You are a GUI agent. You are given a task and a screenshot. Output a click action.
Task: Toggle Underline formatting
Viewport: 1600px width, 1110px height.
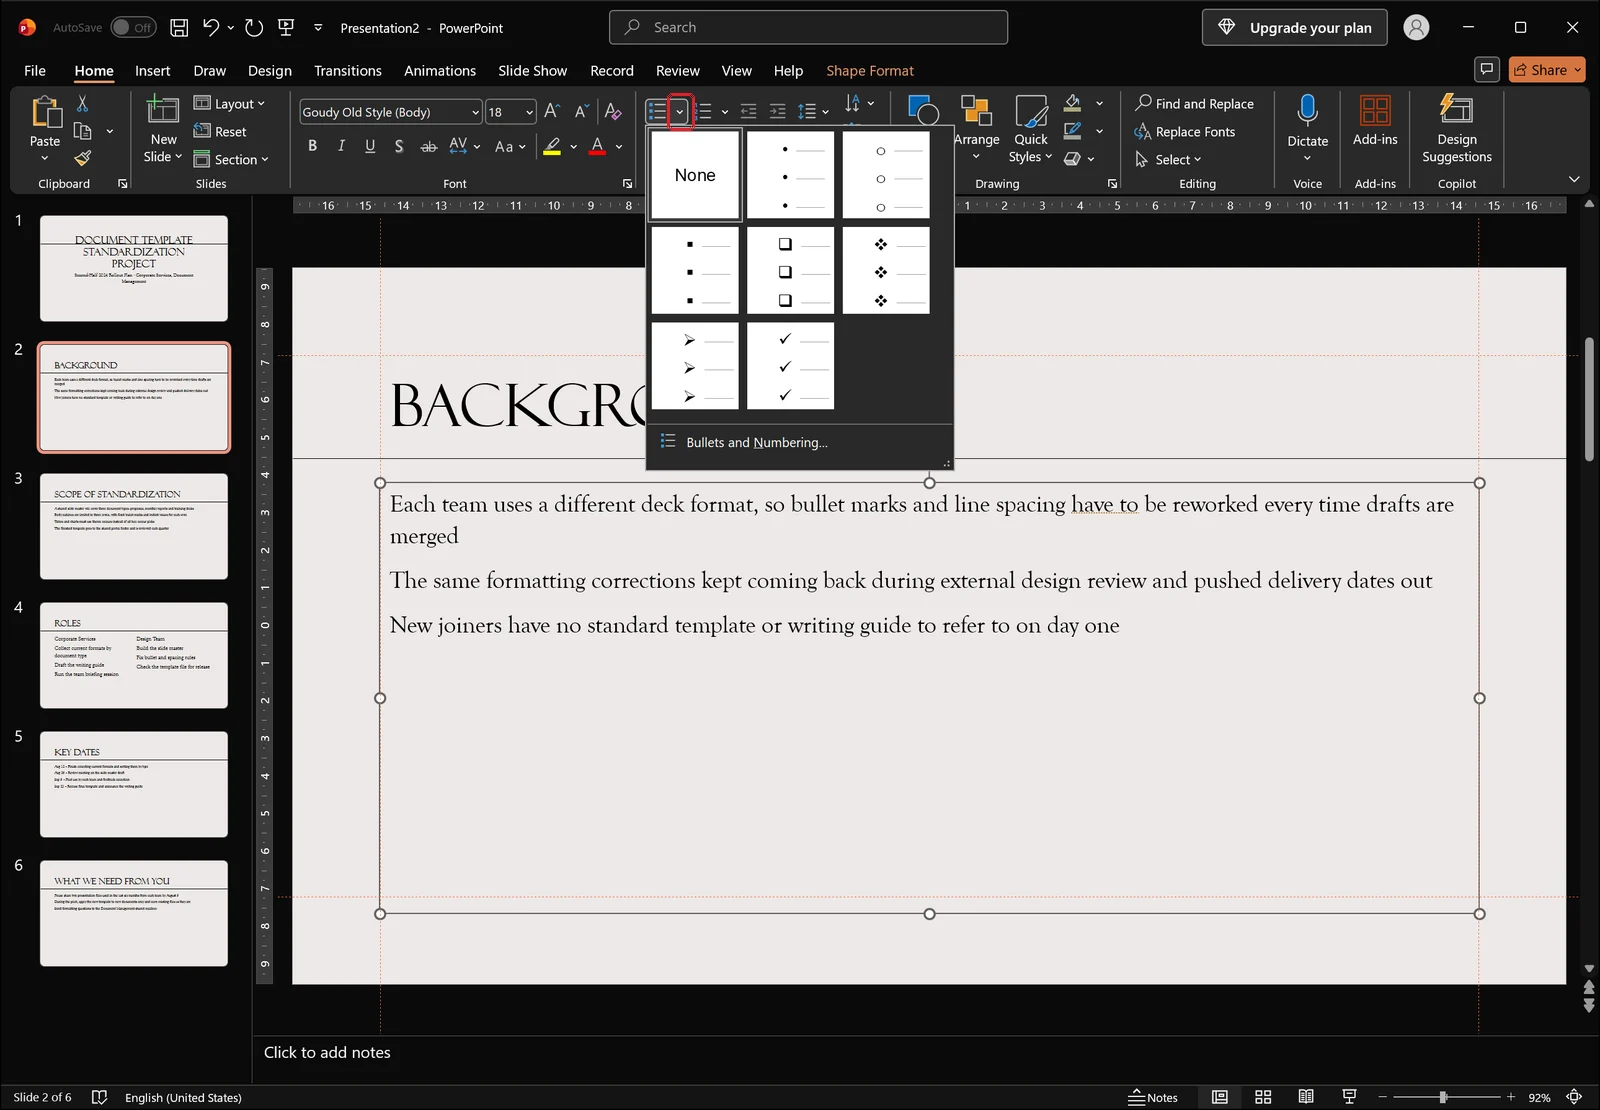tap(370, 146)
